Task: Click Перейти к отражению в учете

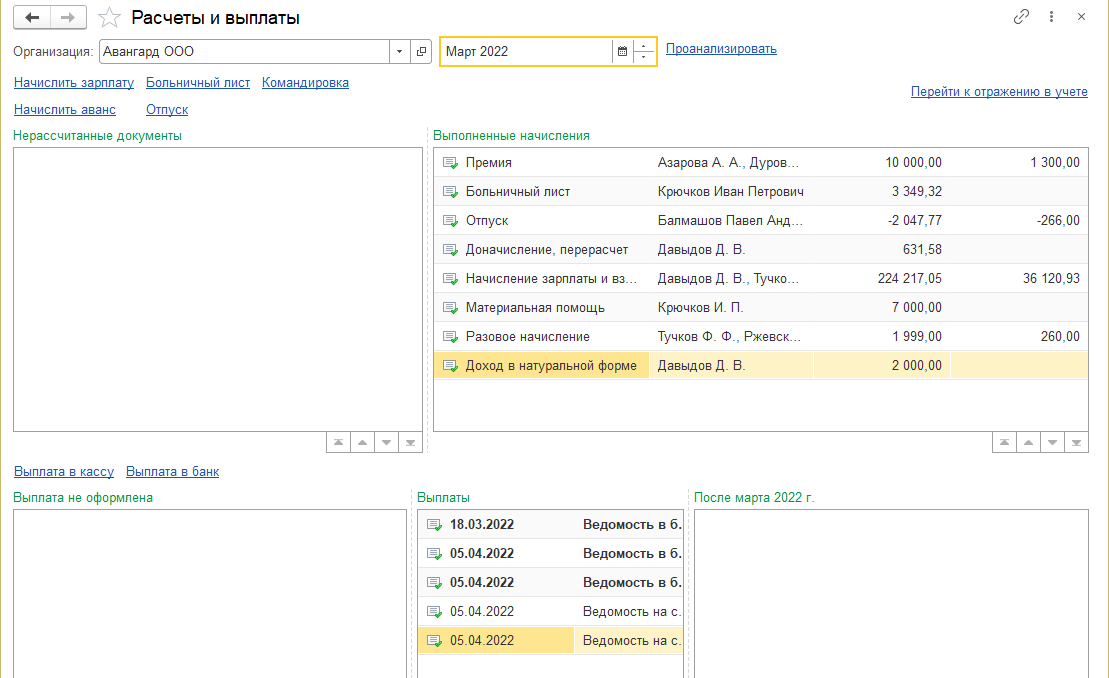Action: coord(998,92)
